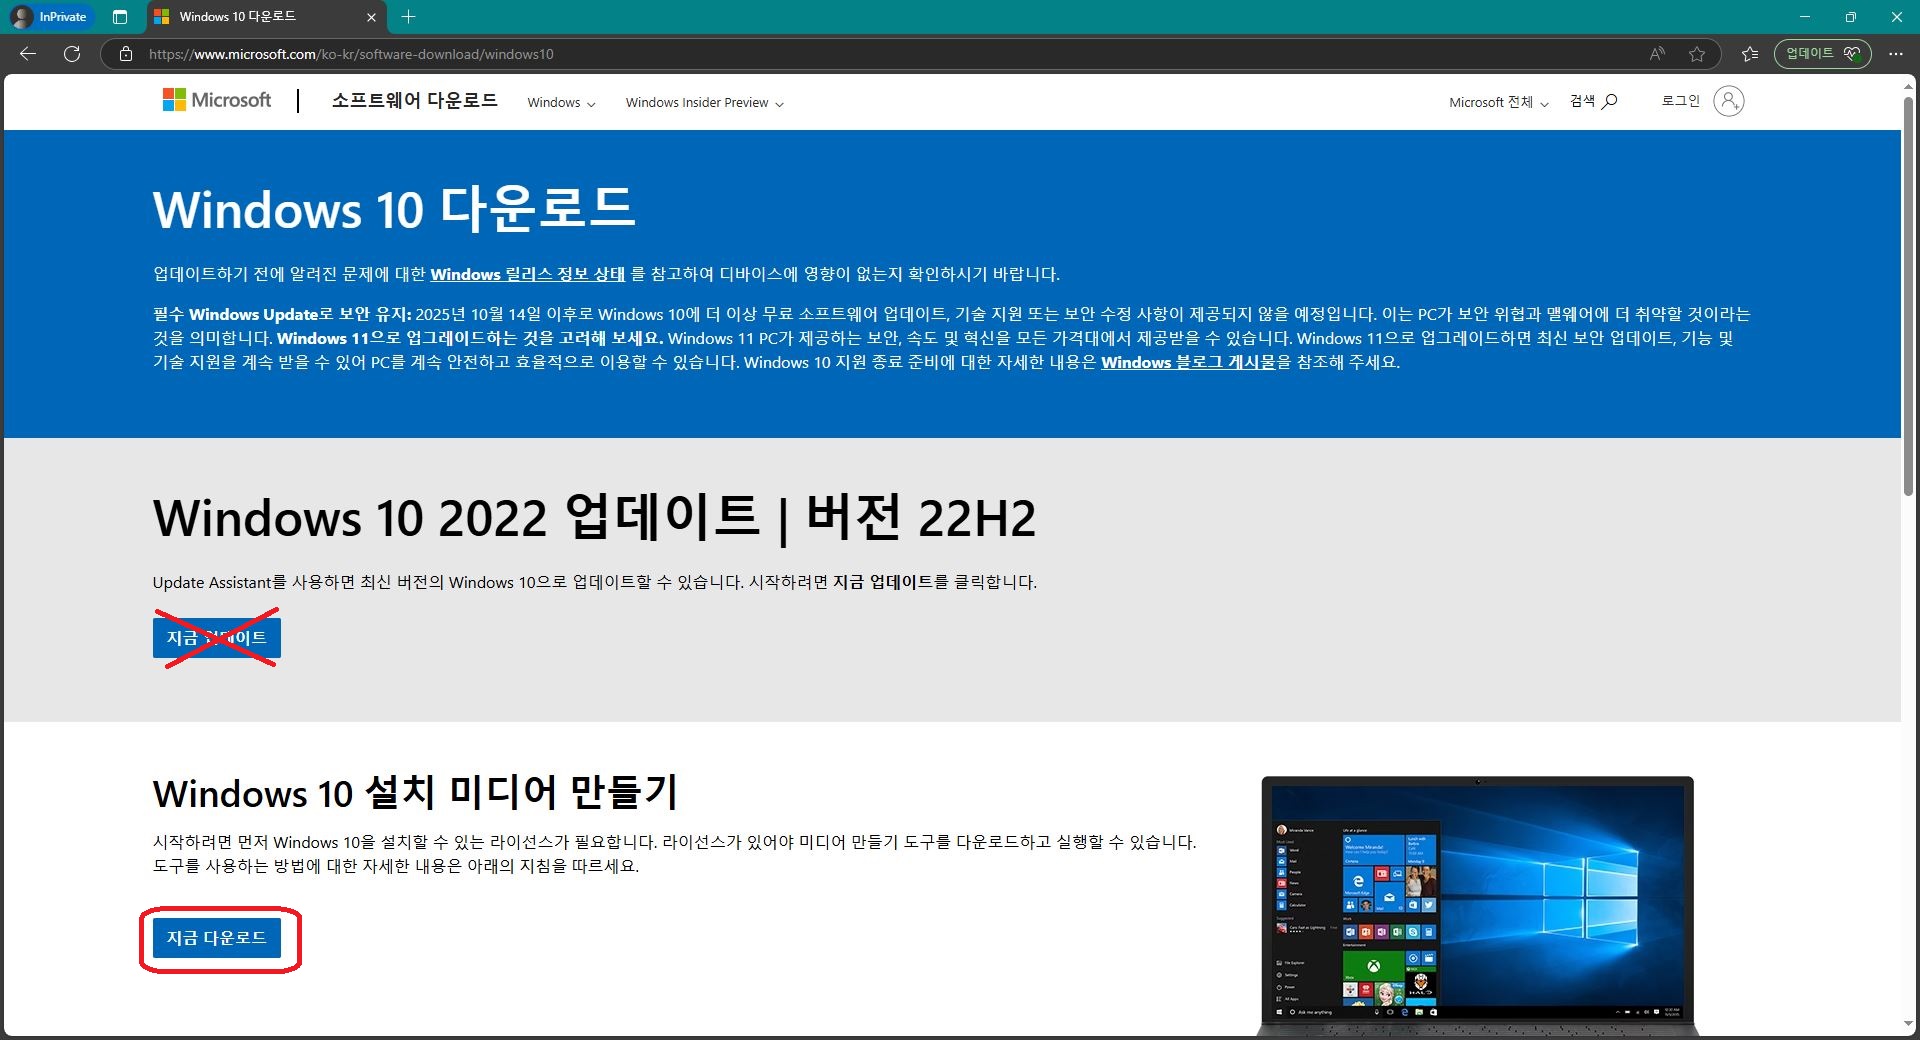Expand Windows Insider Preview dropdown
This screenshot has height=1040, width=1920.
tap(704, 102)
